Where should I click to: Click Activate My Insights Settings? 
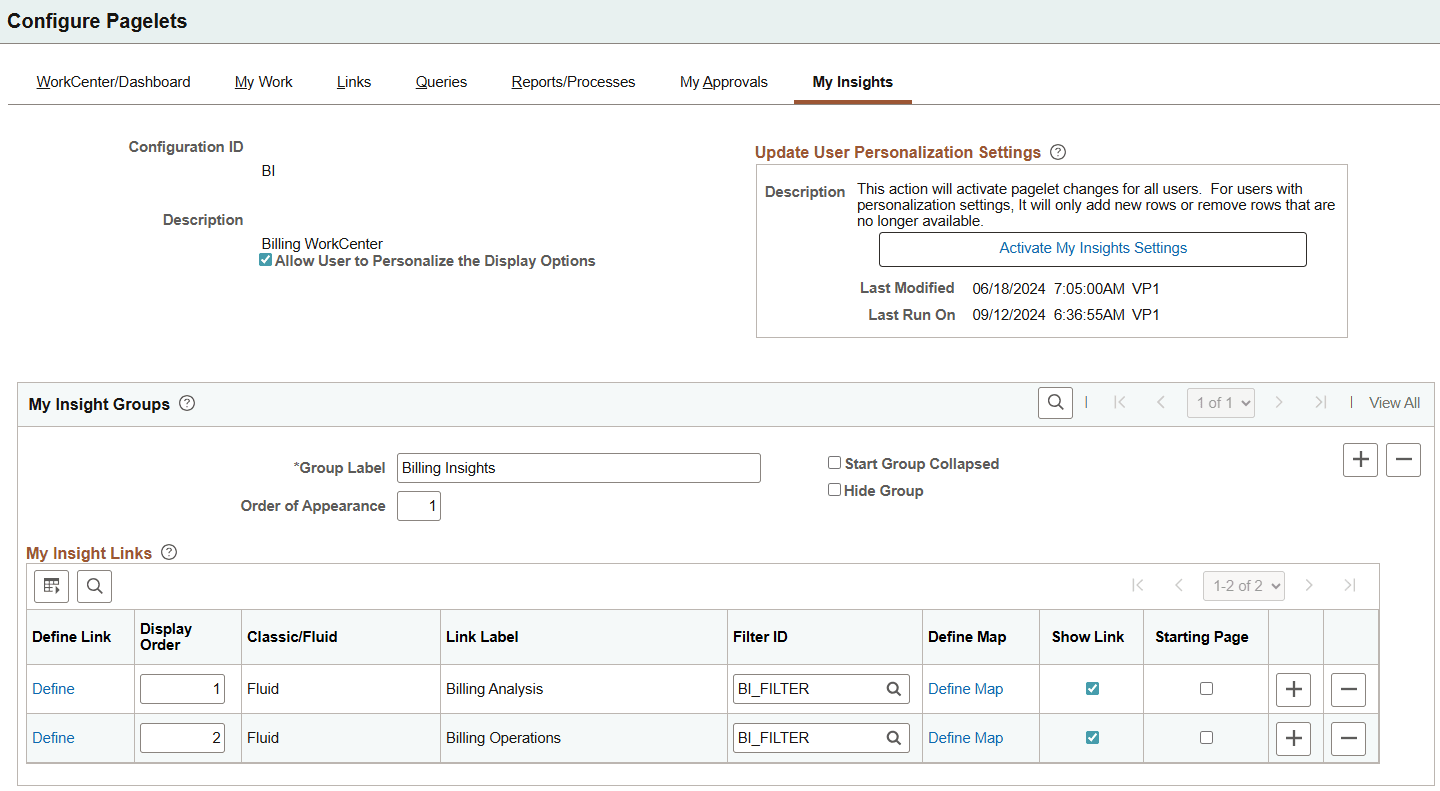(1093, 247)
